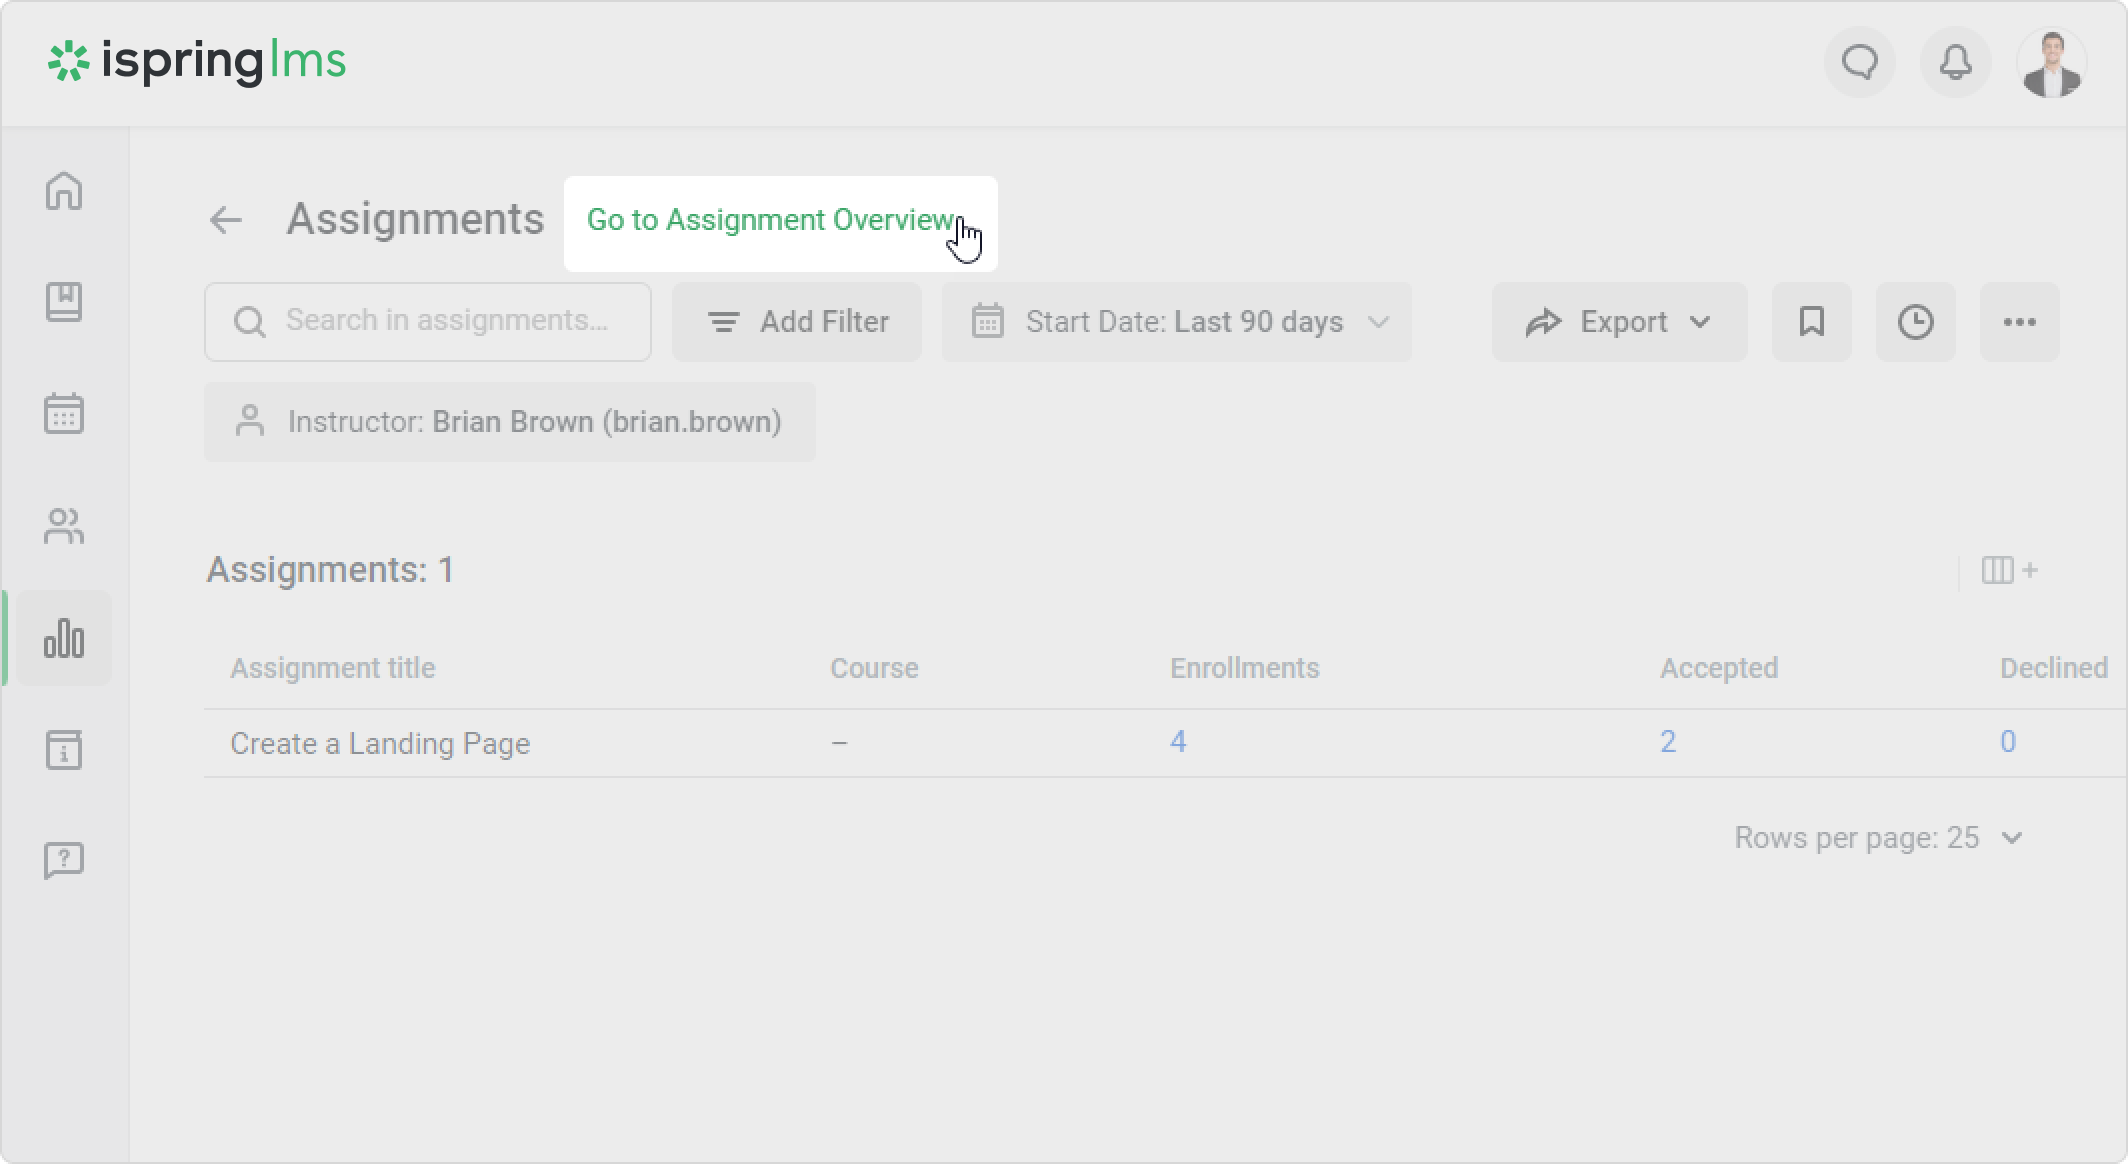The width and height of the screenshot is (2128, 1164).
Task: Open the courses book icon in sidebar
Action: point(64,302)
